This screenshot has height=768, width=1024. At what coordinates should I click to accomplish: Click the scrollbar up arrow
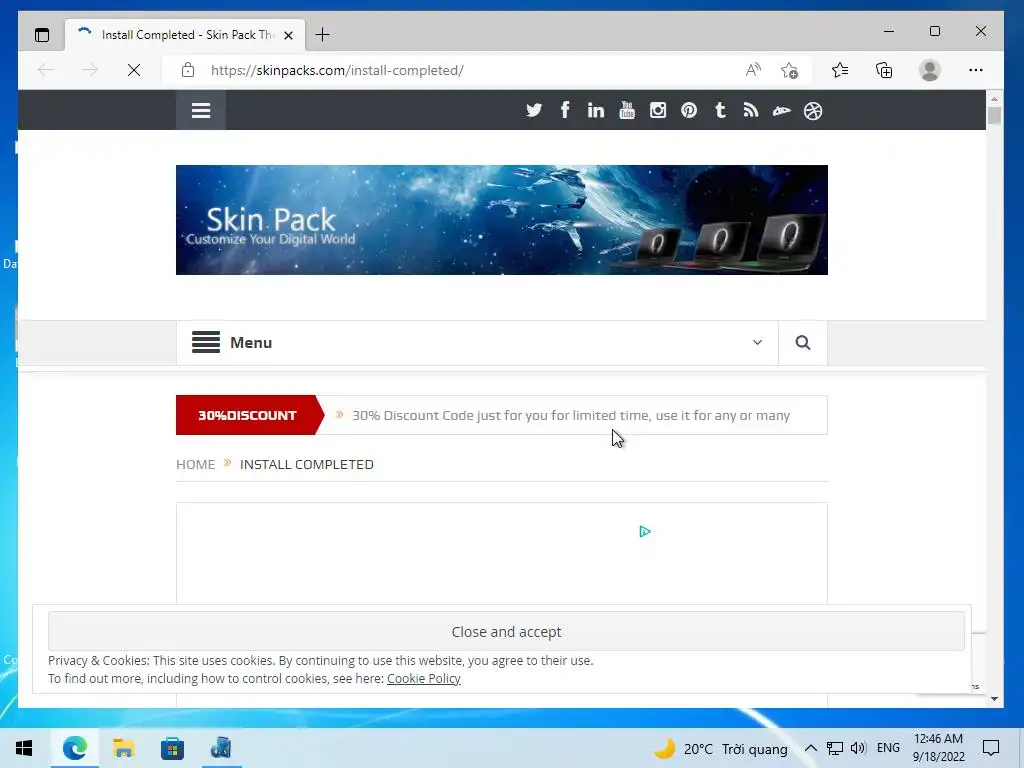994,99
